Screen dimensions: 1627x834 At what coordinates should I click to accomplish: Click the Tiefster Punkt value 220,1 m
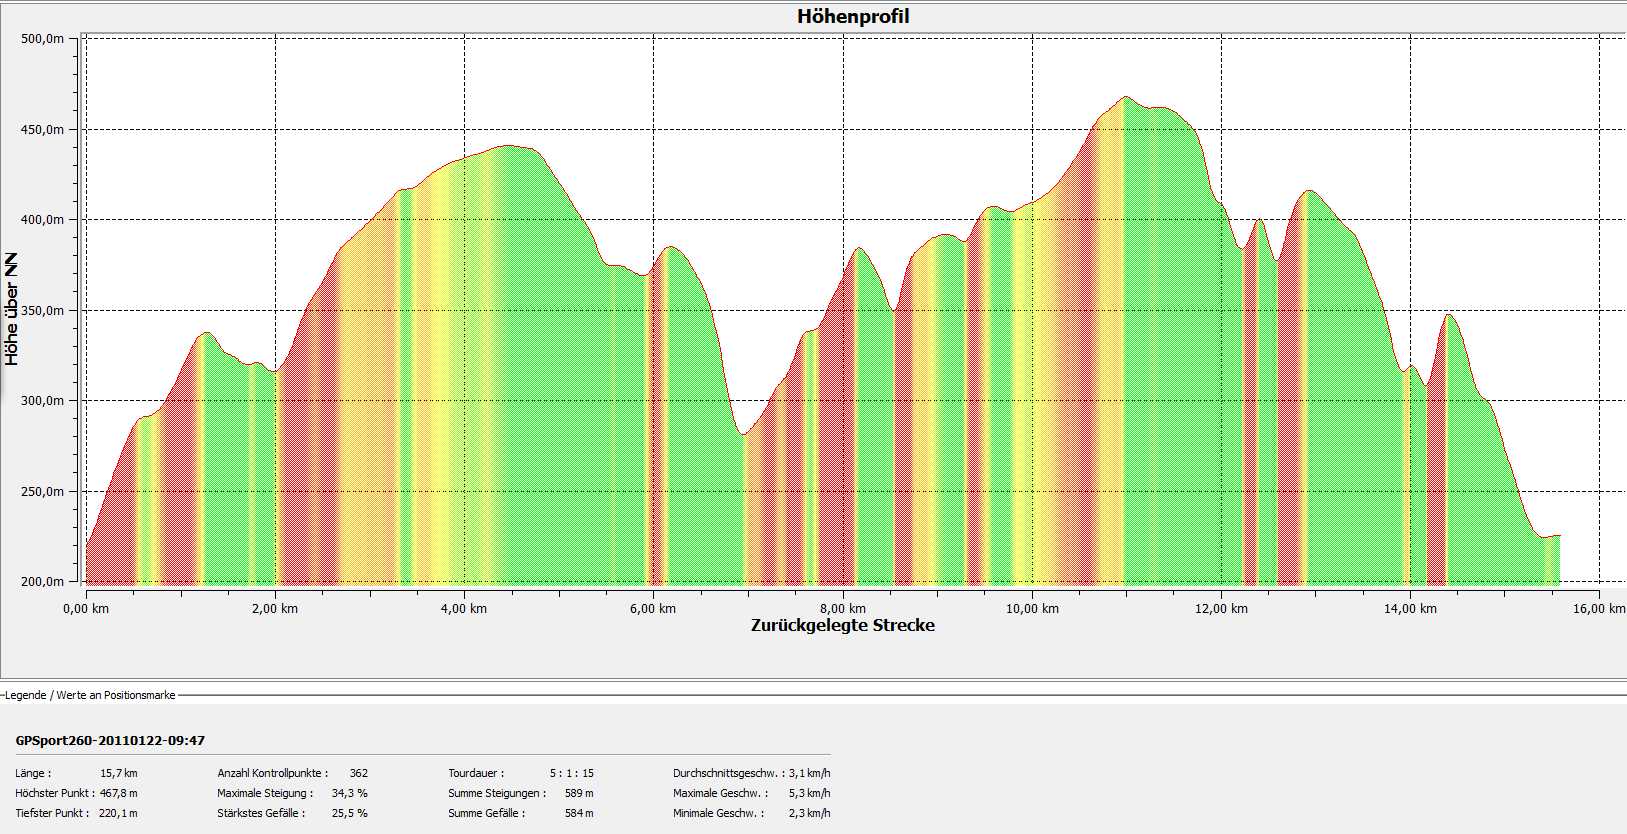click(119, 813)
